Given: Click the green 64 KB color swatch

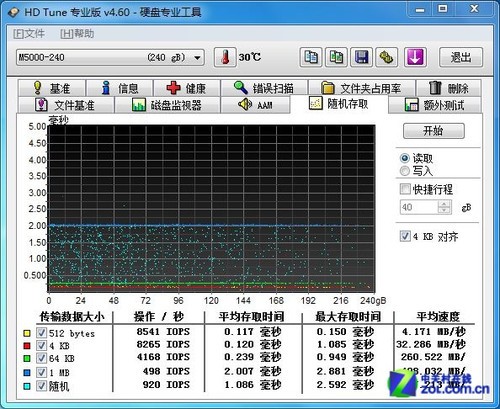Looking at the screenshot, I should pos(27,359).
